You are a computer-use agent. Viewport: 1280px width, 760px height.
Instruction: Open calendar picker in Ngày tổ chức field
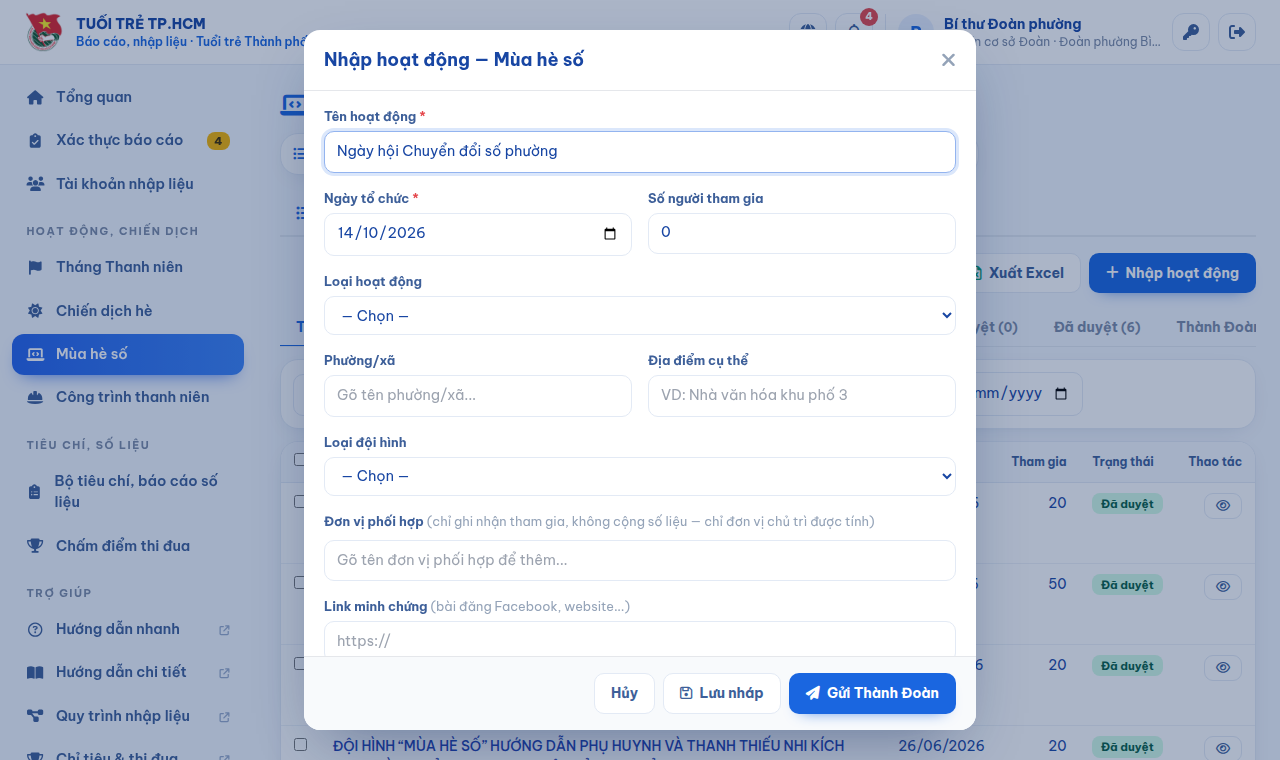[x=610, y=234]
